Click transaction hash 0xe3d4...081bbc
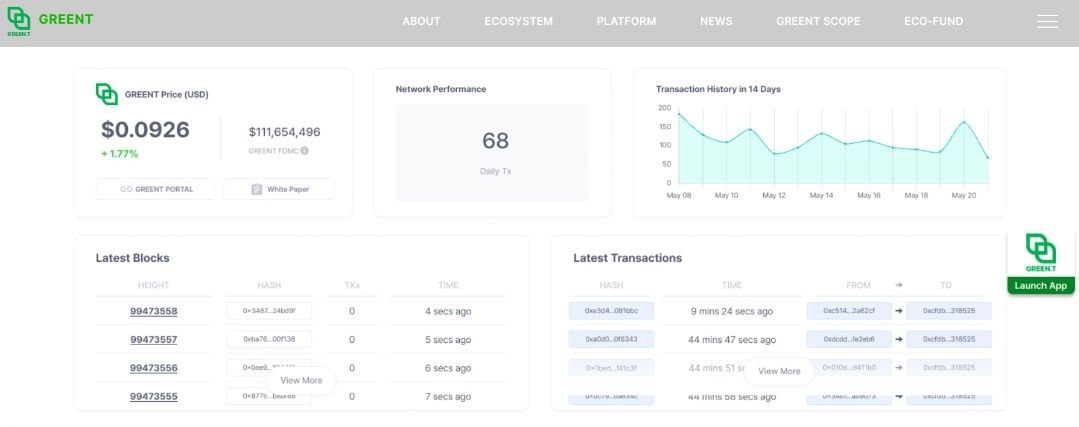Screen dimensions: 1079x427 click(x=611, y=311)
